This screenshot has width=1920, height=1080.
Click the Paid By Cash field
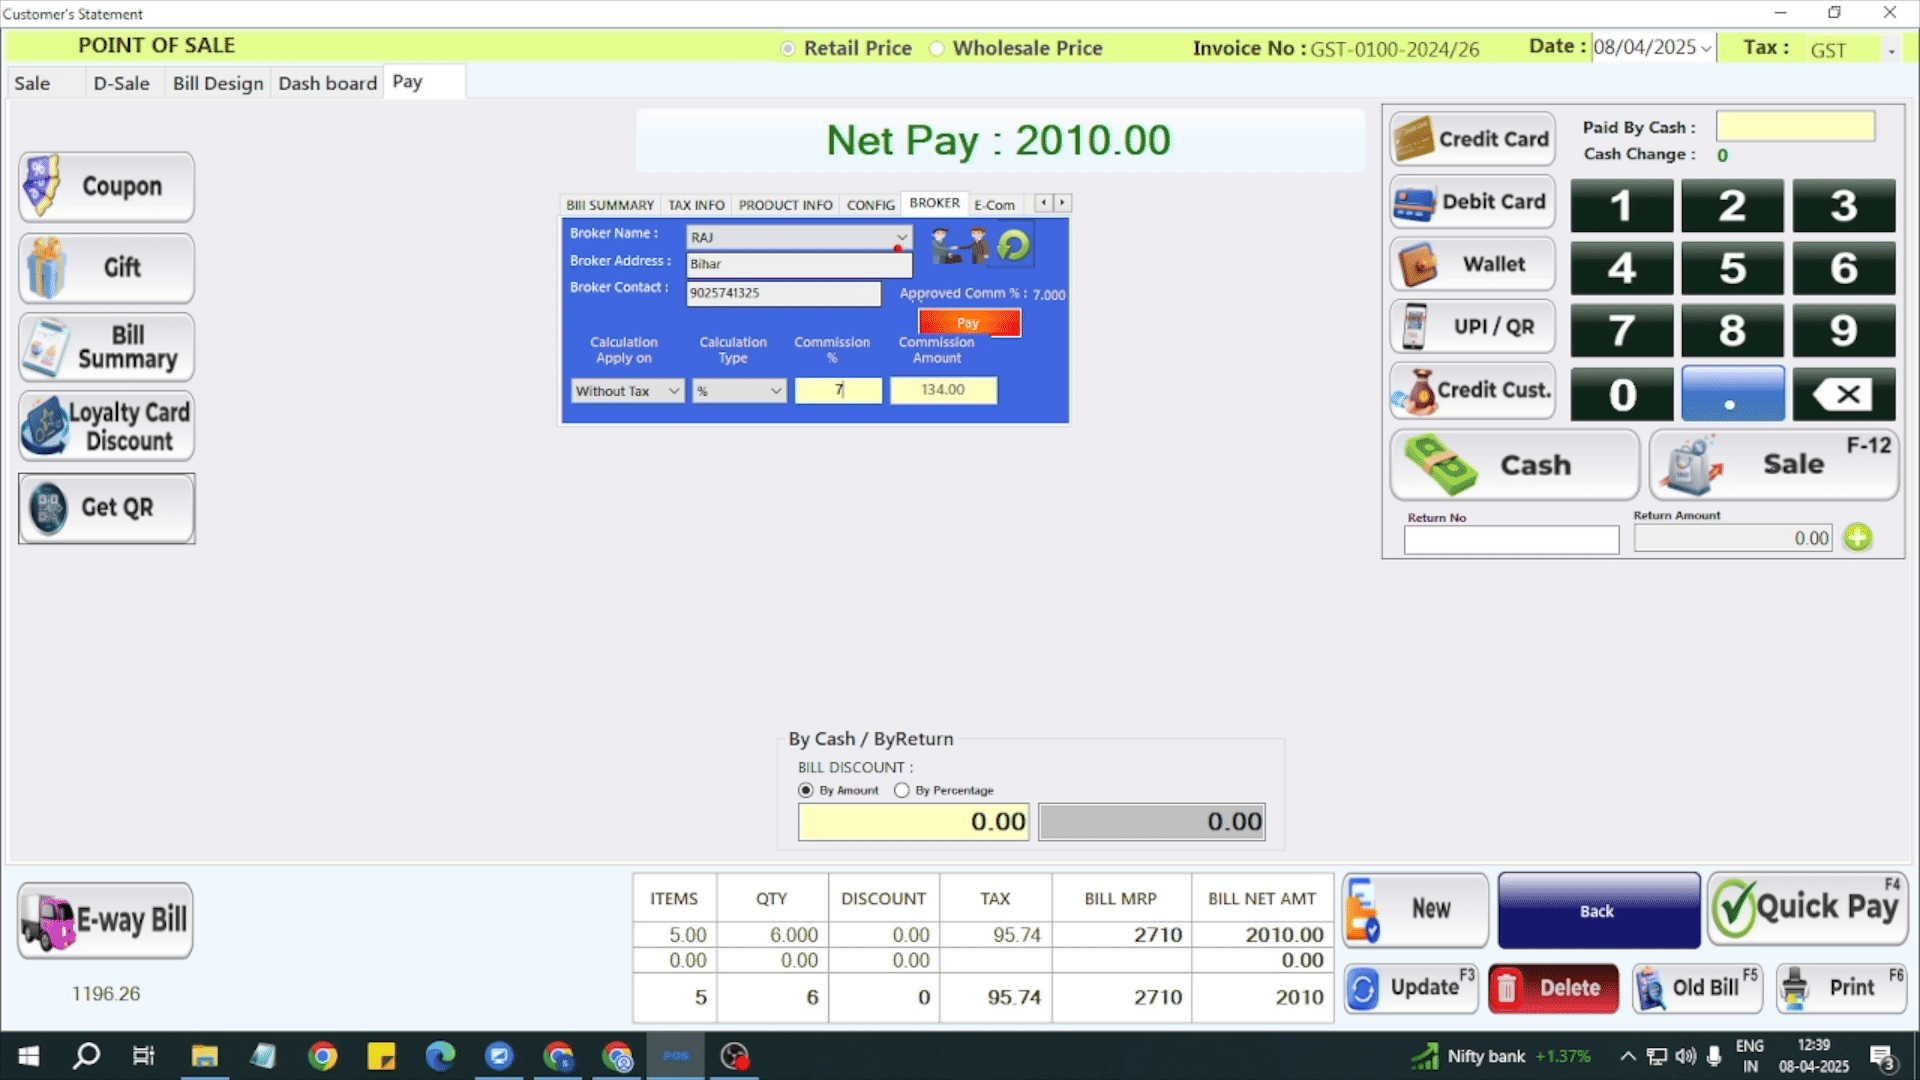coord(1795,127)
